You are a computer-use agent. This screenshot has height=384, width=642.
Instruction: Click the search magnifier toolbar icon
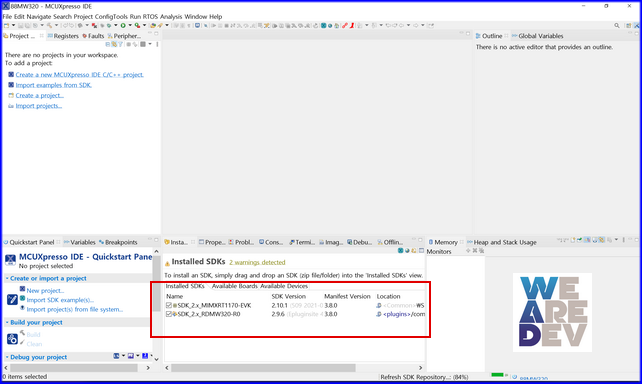[x=617, y=25]
